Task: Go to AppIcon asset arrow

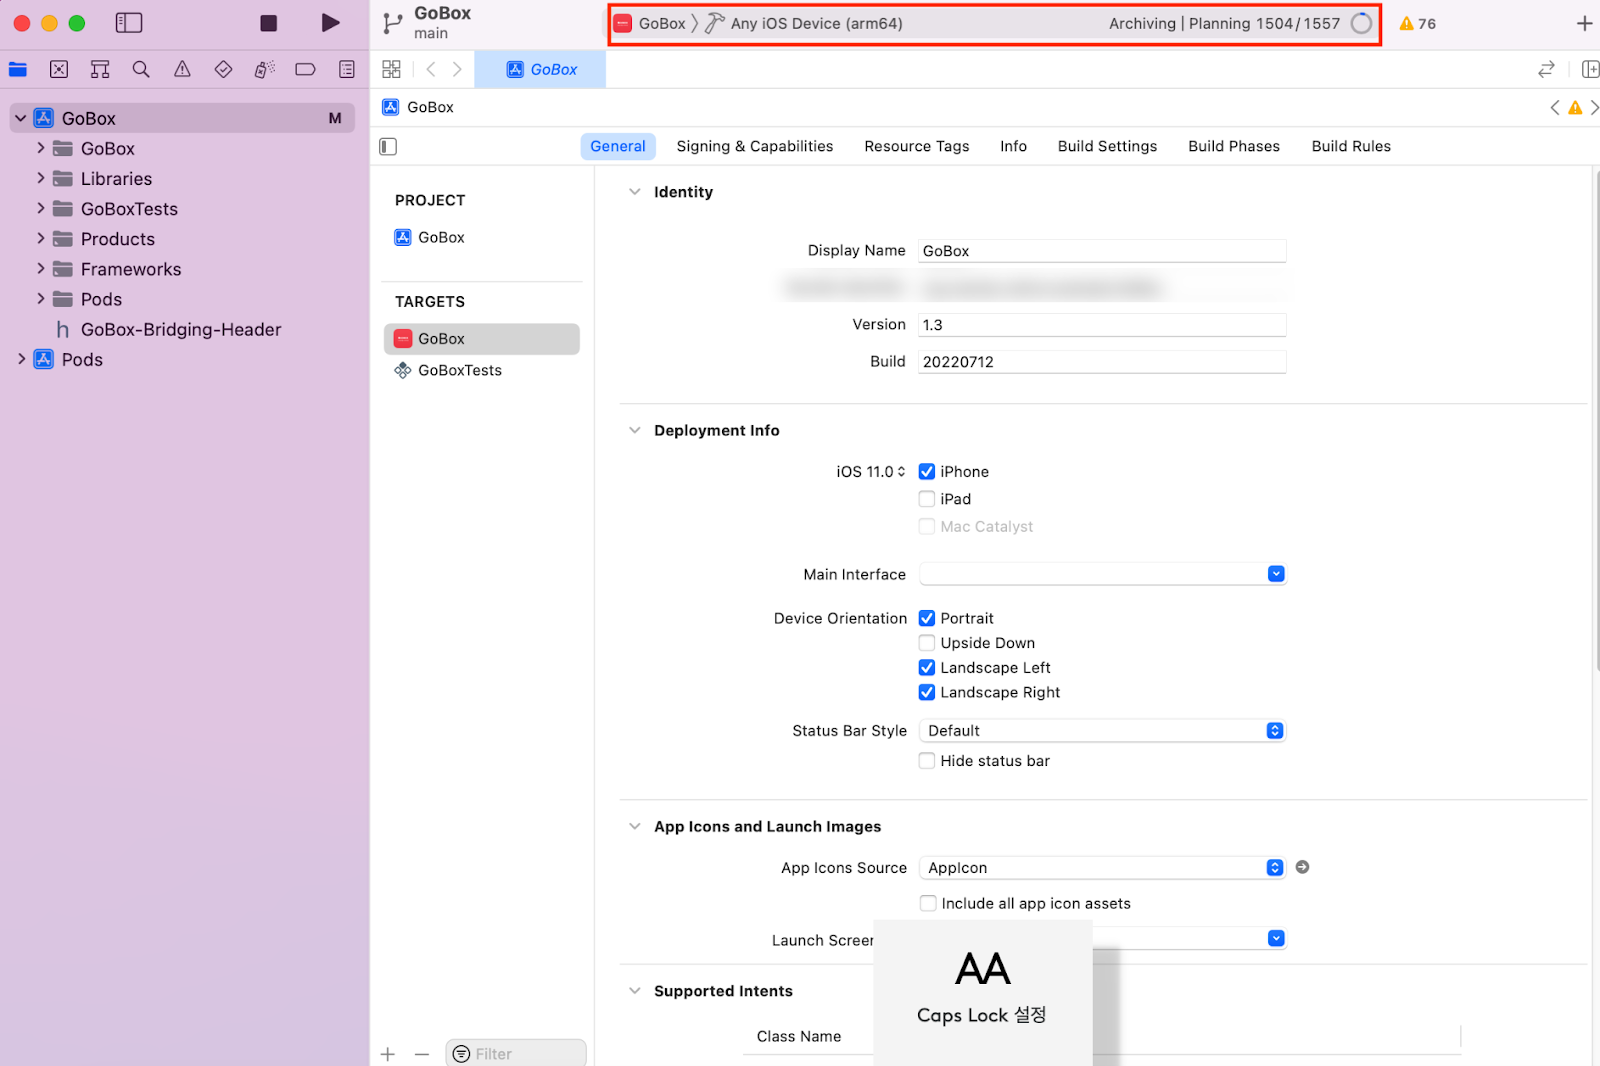Action: 1302,867
